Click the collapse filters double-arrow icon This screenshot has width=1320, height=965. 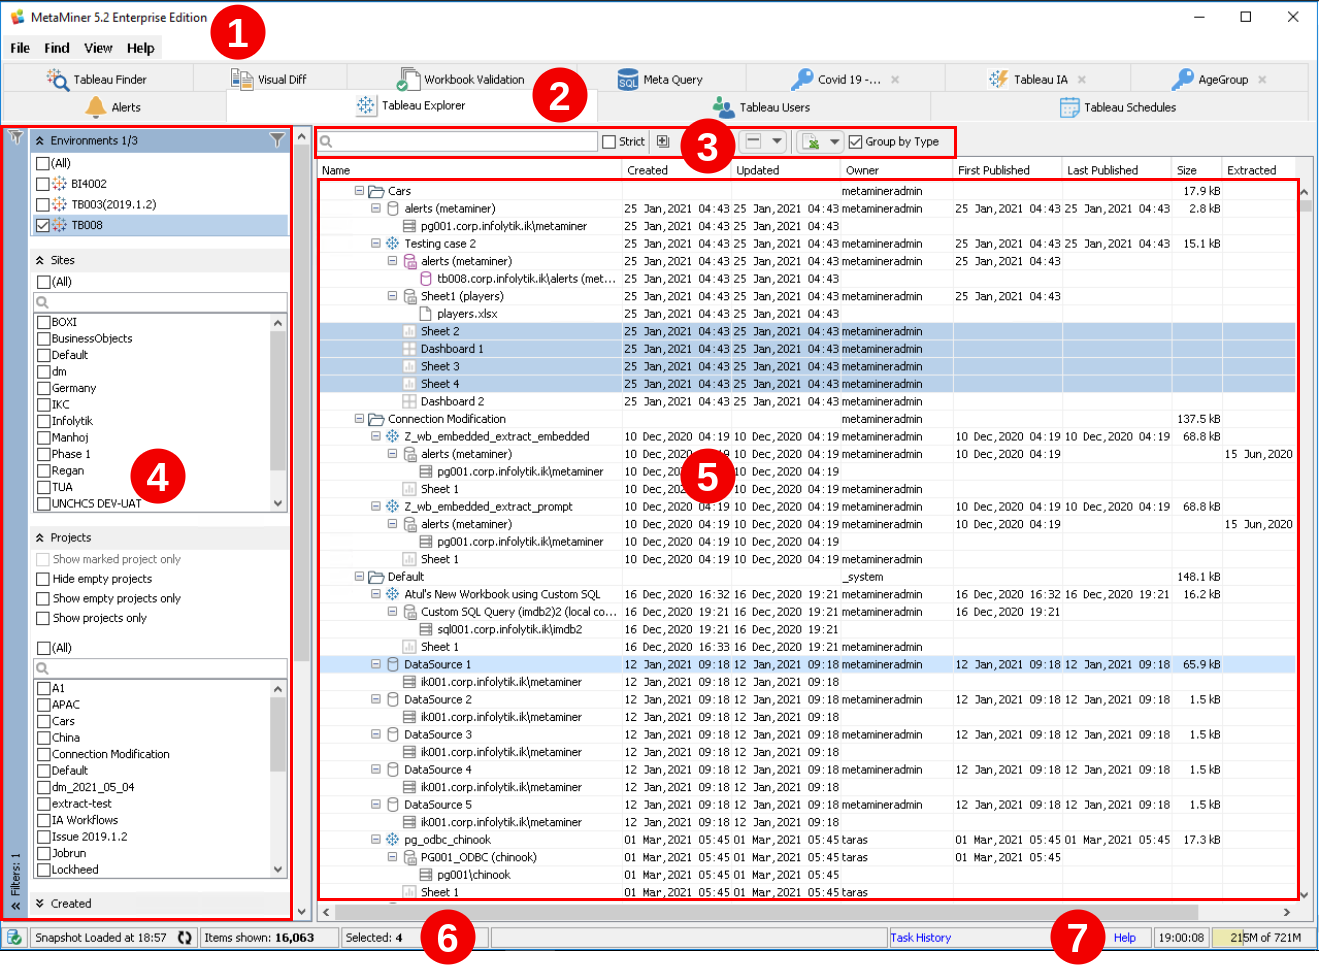point(16,906)
